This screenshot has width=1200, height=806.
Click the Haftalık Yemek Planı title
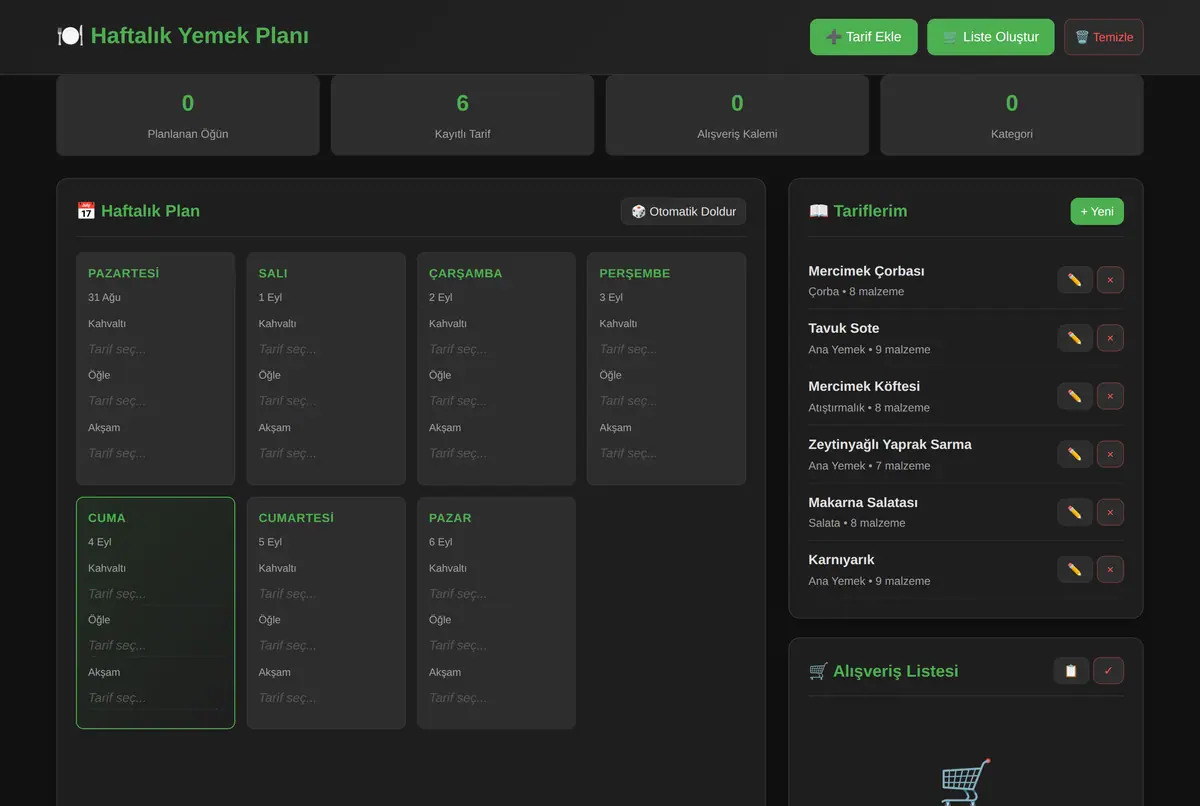click(x=183, y=36)
